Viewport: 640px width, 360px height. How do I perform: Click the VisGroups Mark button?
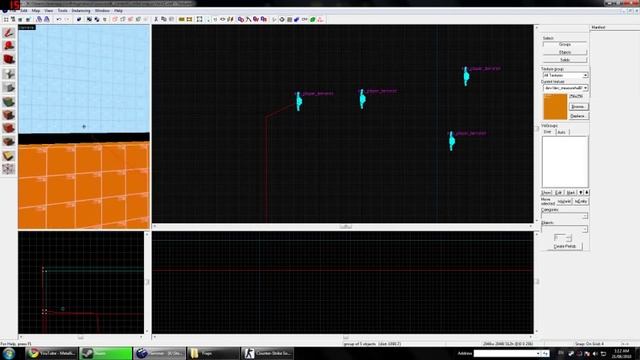tap(571, 193)
